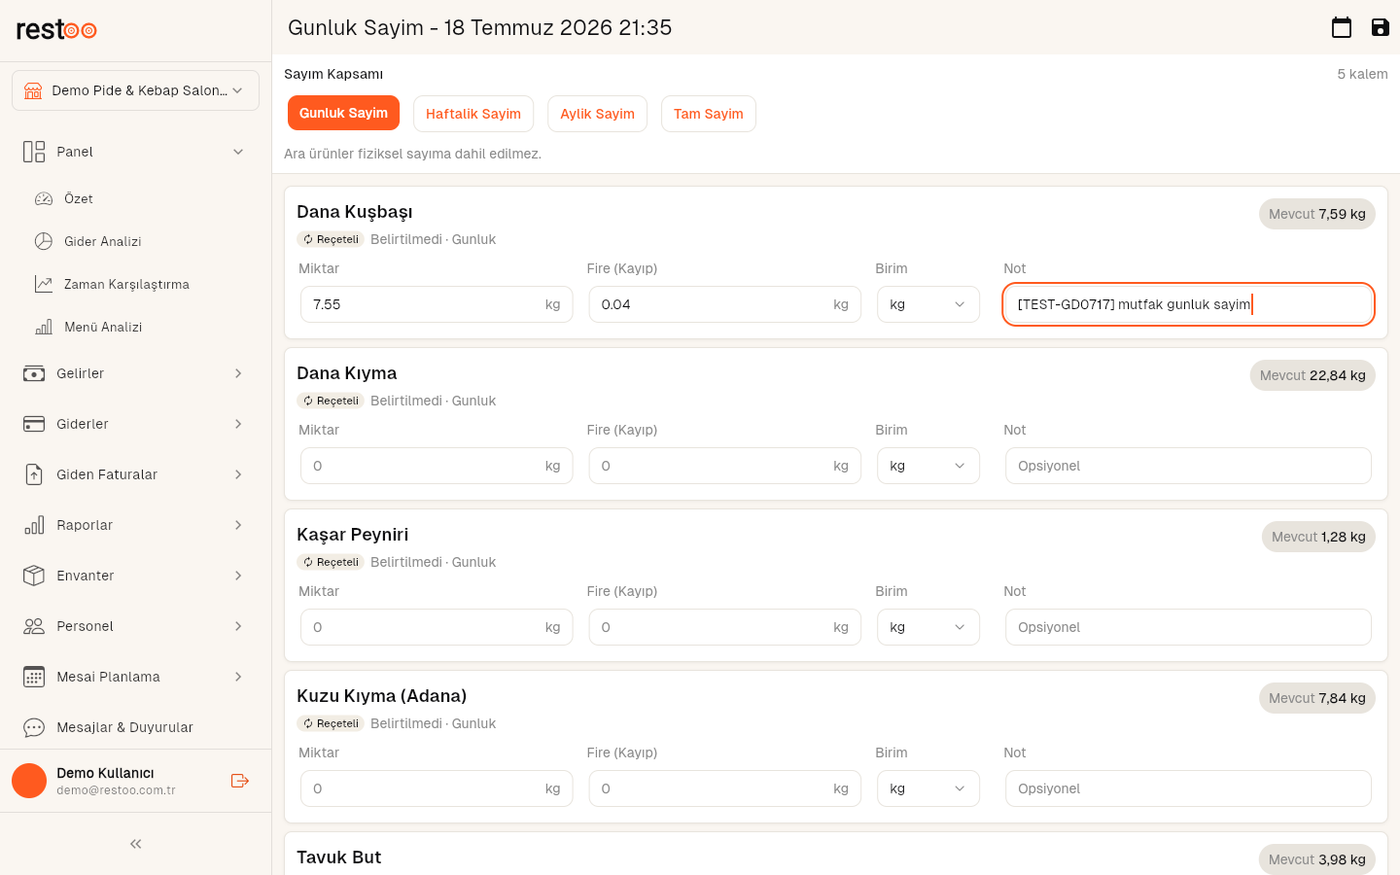Screen dimensions: 1400x875
Task: Click the save disk icon
Action: coord(1380,27)
